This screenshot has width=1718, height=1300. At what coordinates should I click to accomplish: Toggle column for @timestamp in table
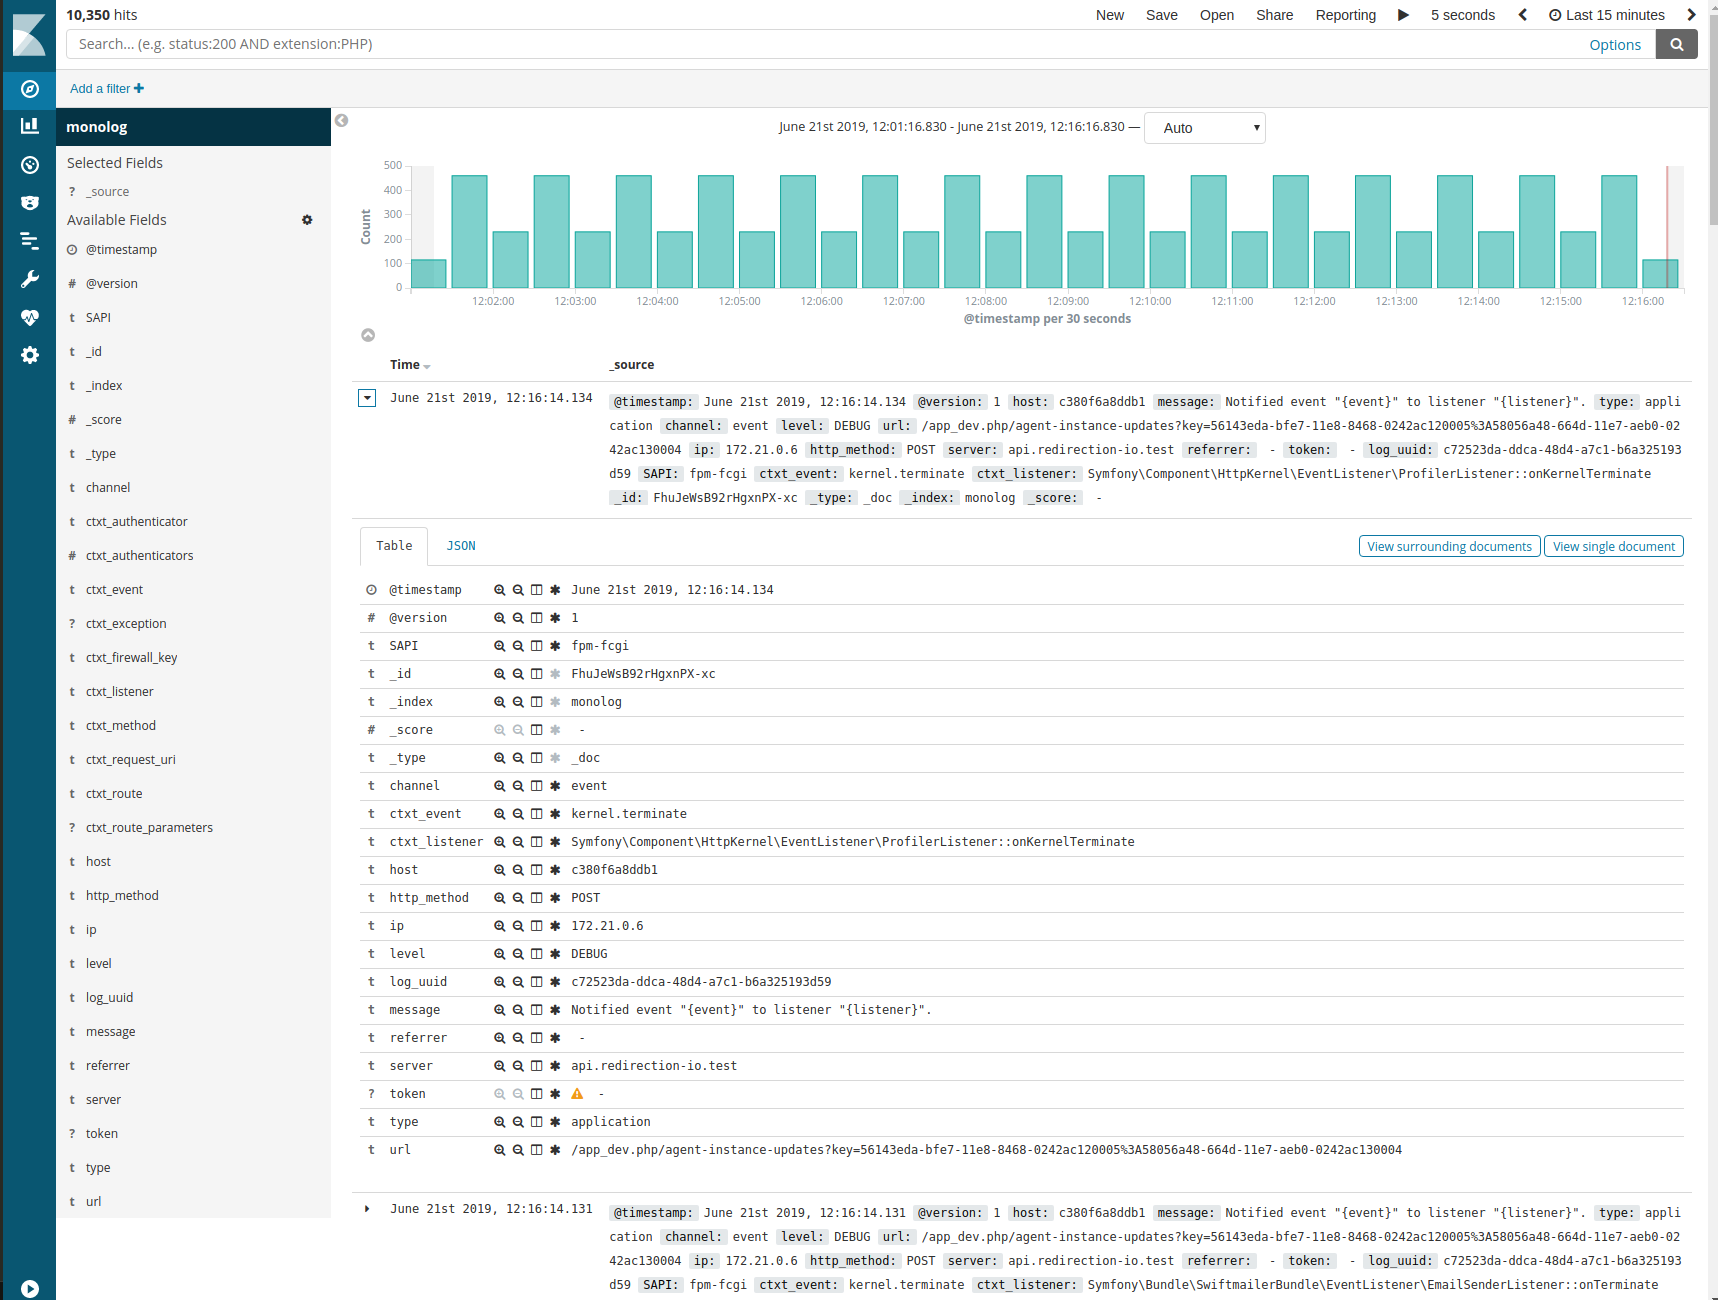(x=537, y=590)
